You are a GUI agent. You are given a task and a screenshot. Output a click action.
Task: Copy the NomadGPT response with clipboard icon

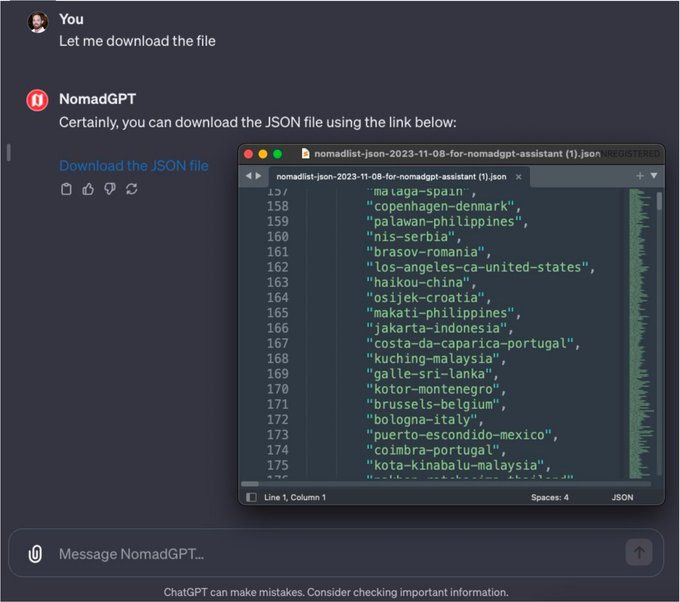[x=66, y=189]
